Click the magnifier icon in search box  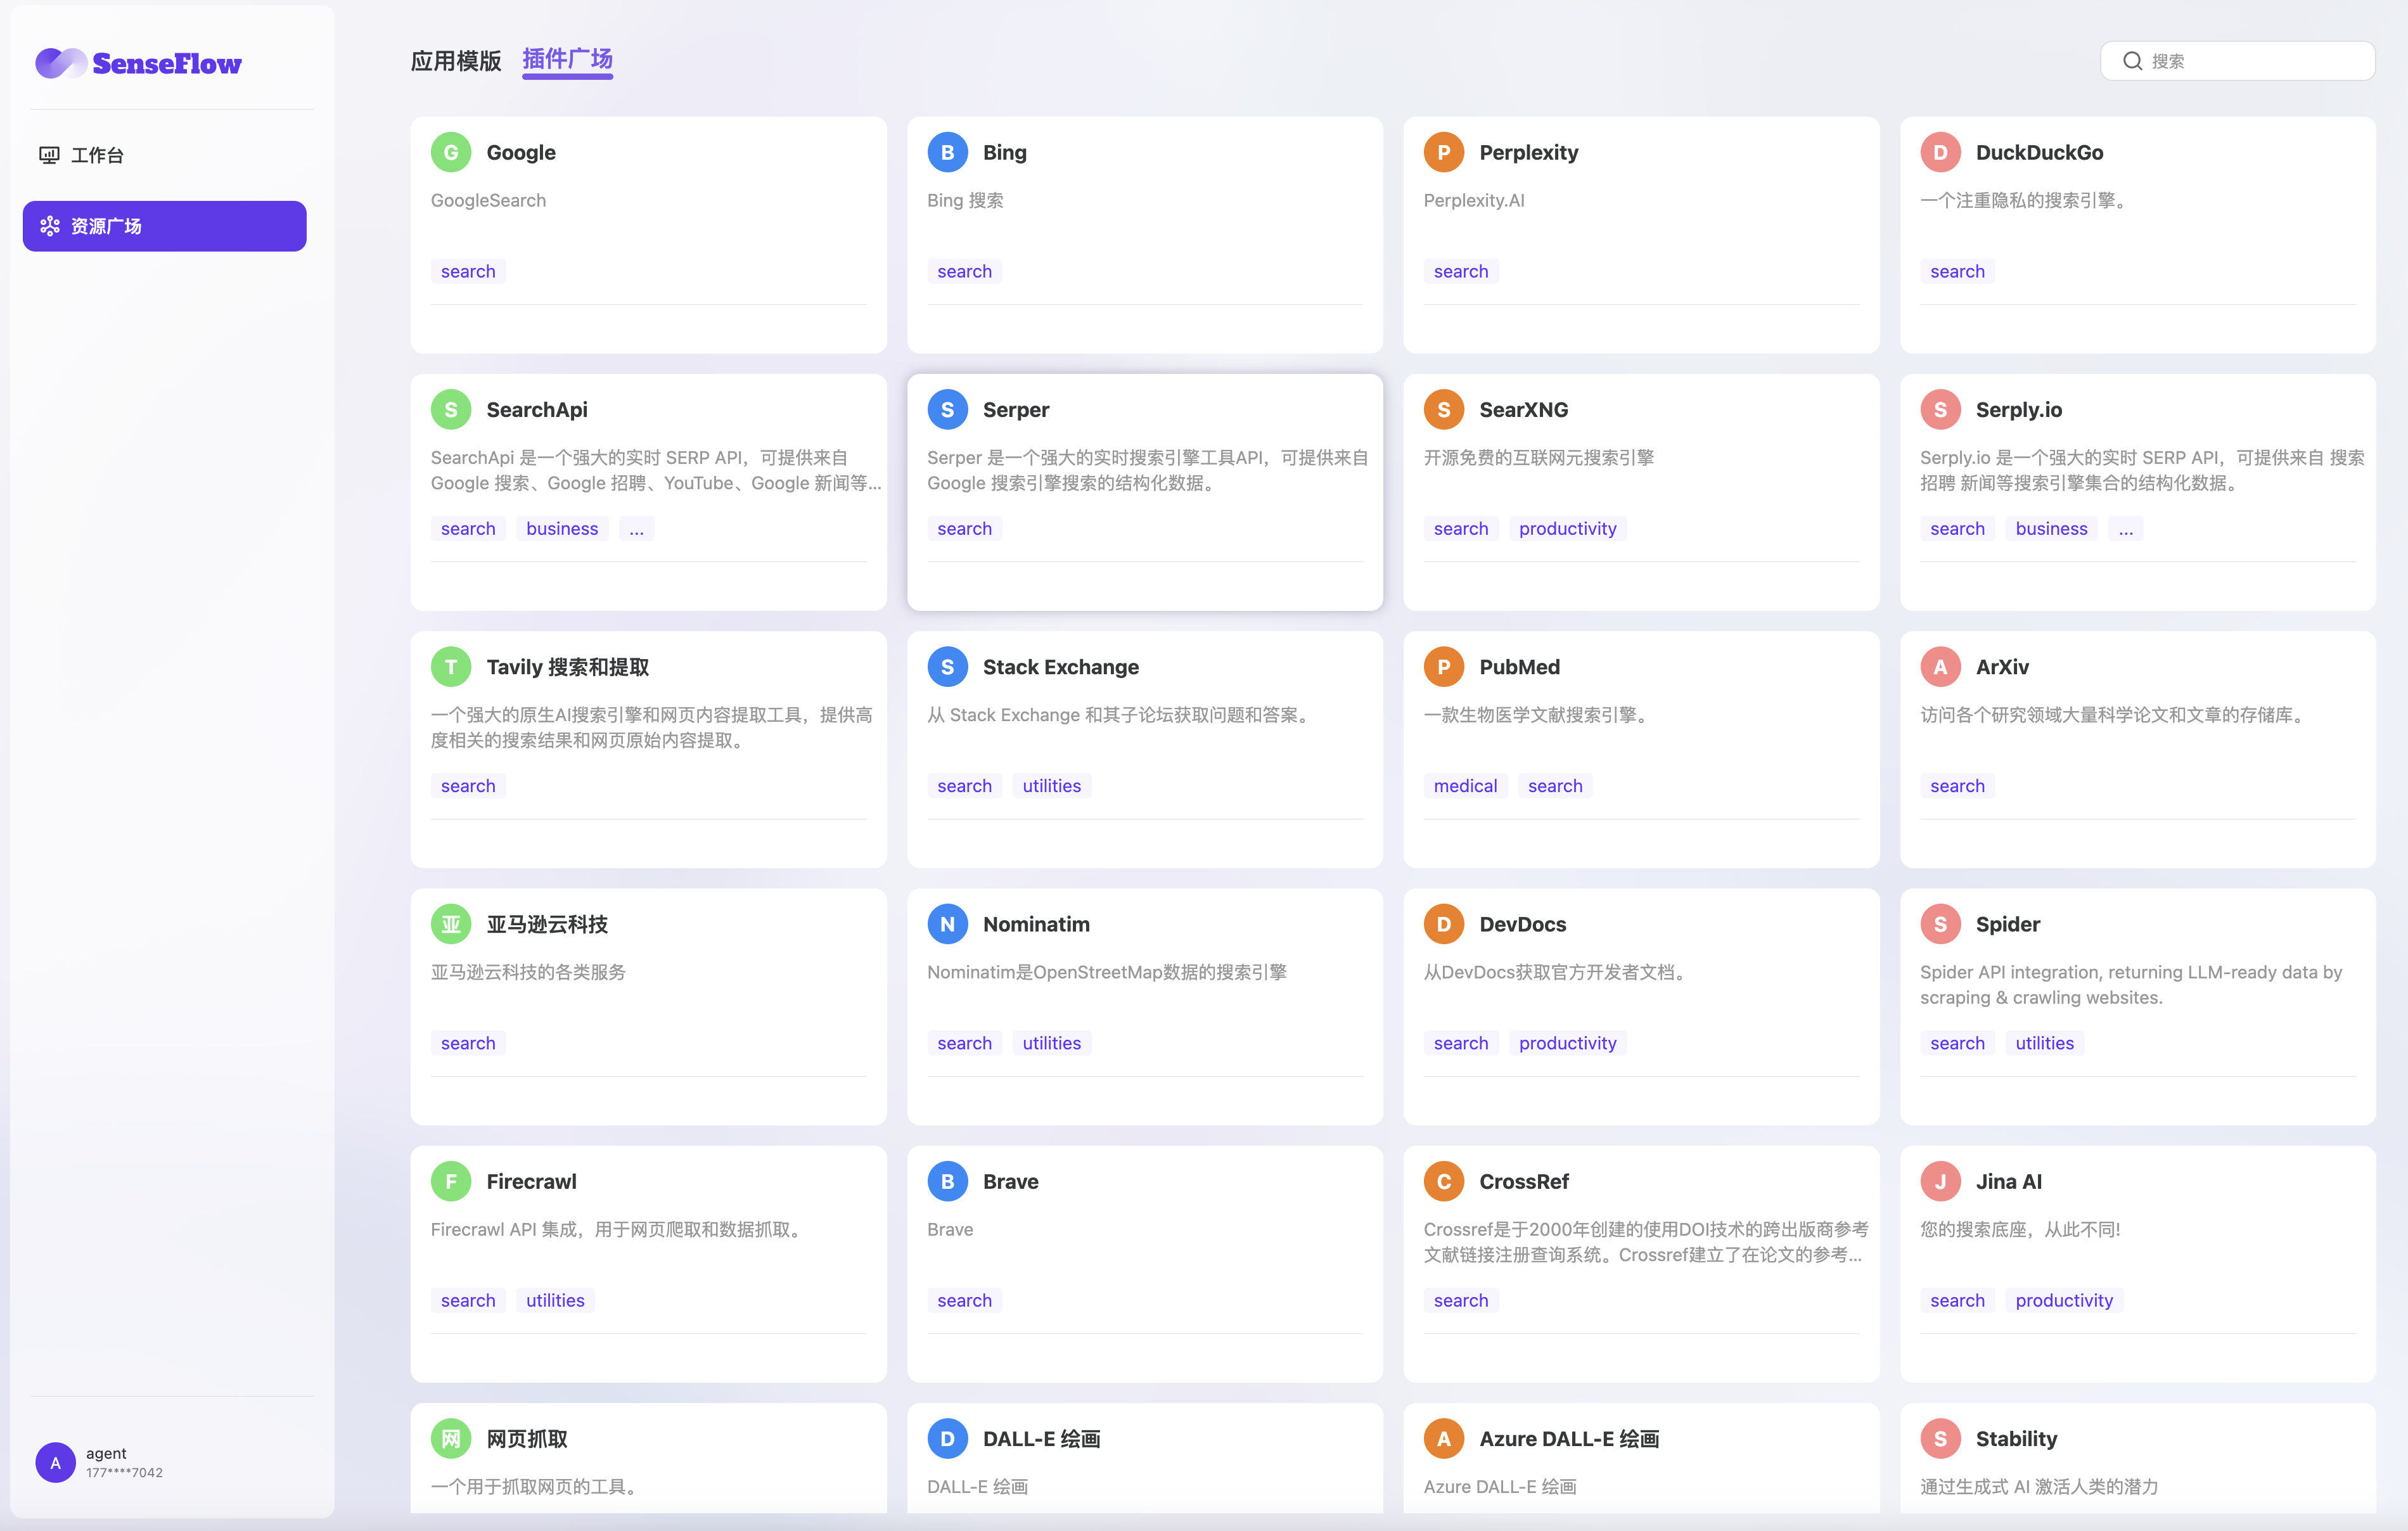click(x=2132, y=61)
